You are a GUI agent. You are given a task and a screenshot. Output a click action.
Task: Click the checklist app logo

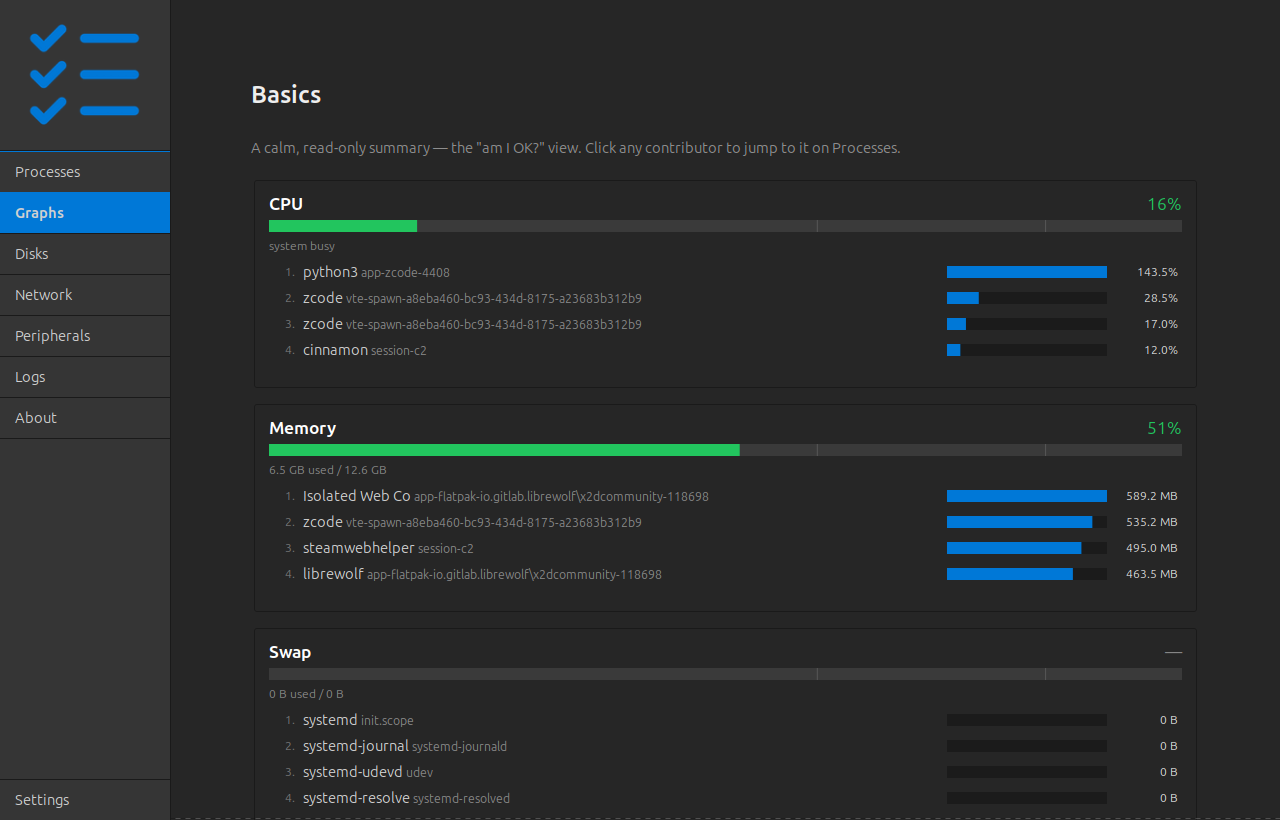(x=85, y=75)
